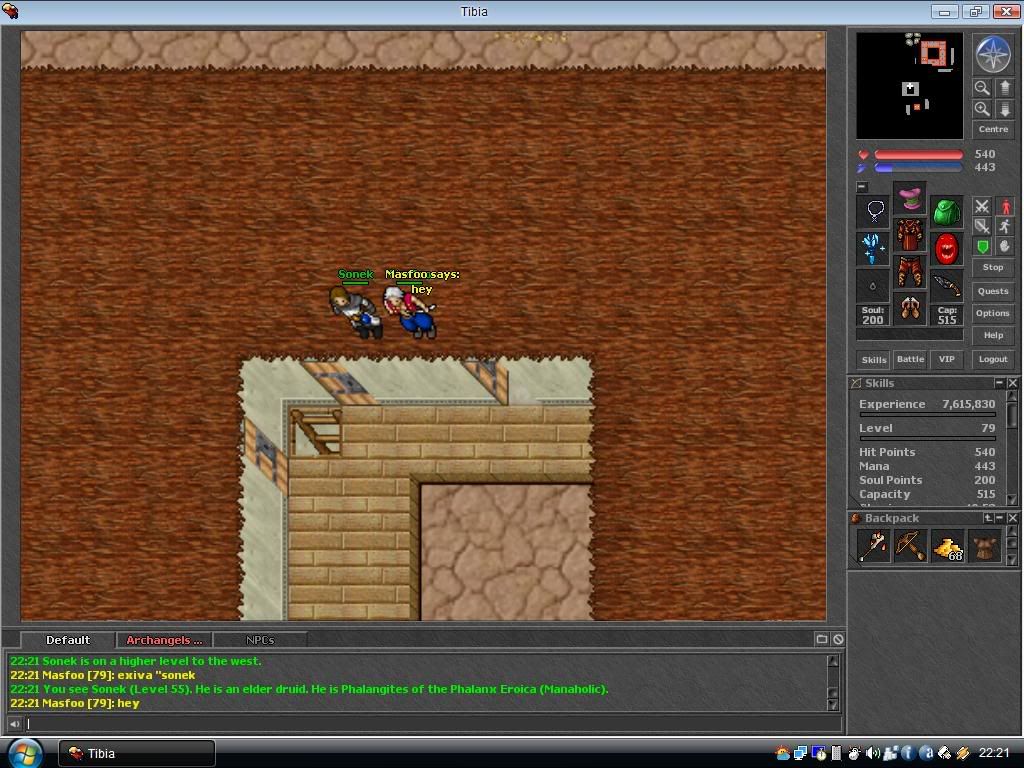Image resolution: width=1024 pixels, height=768 pixels.
Task: Select the pink hat in head slot
Action: 910,199
